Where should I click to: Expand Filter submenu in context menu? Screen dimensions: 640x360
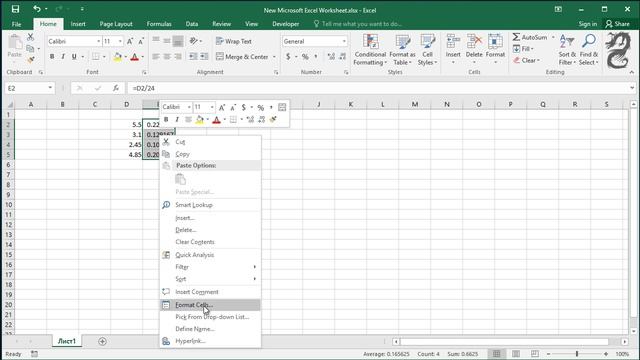pos(210,267)
